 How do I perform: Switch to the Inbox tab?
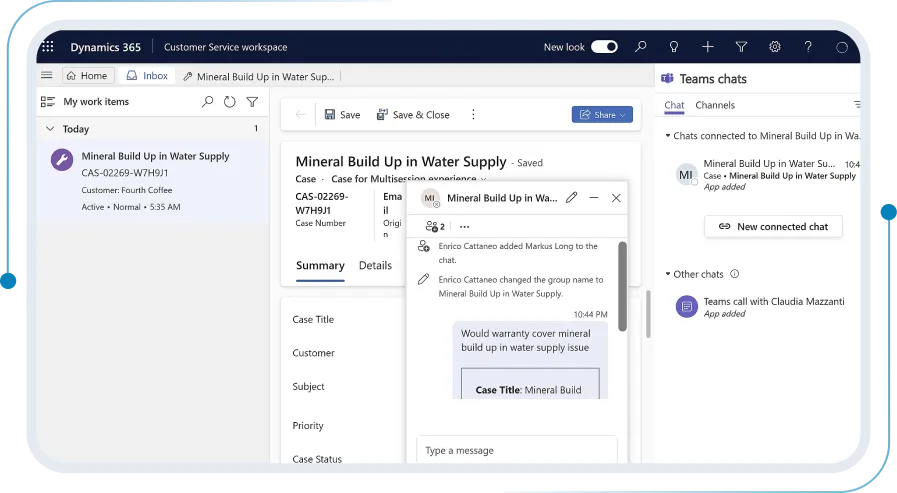point(148,75)
